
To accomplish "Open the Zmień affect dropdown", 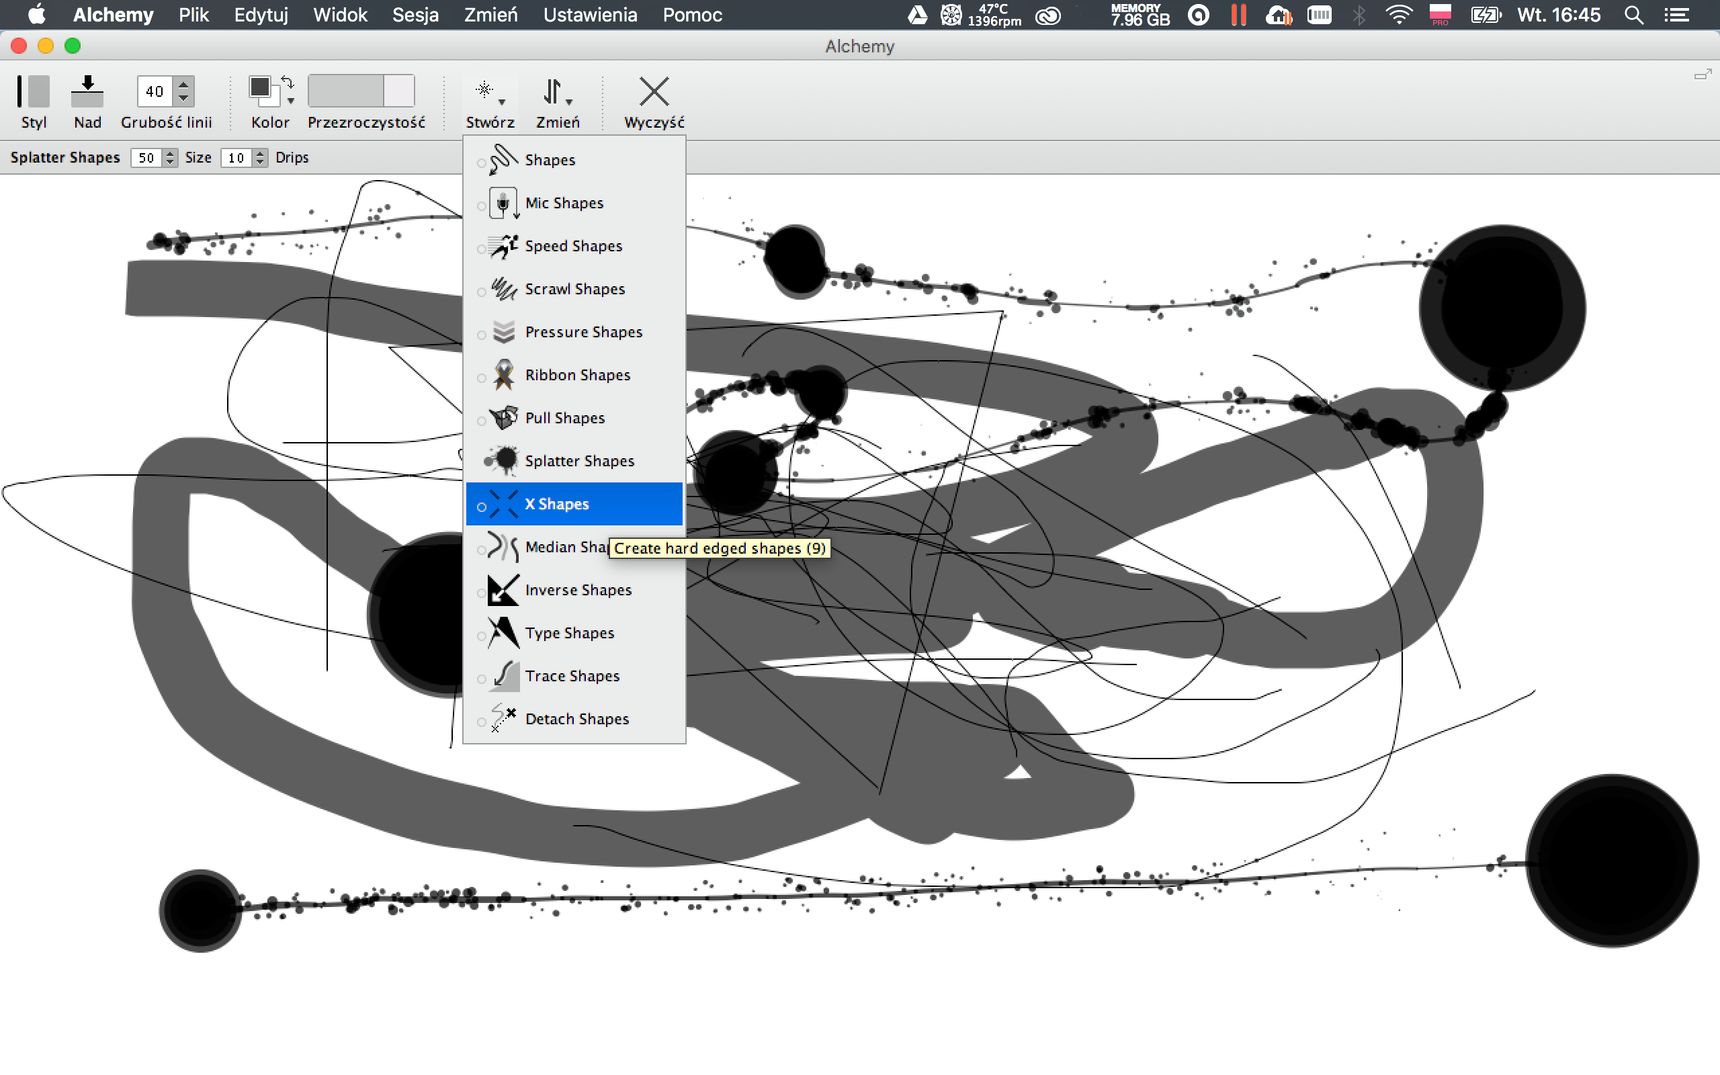I will (x=557, y=102).
